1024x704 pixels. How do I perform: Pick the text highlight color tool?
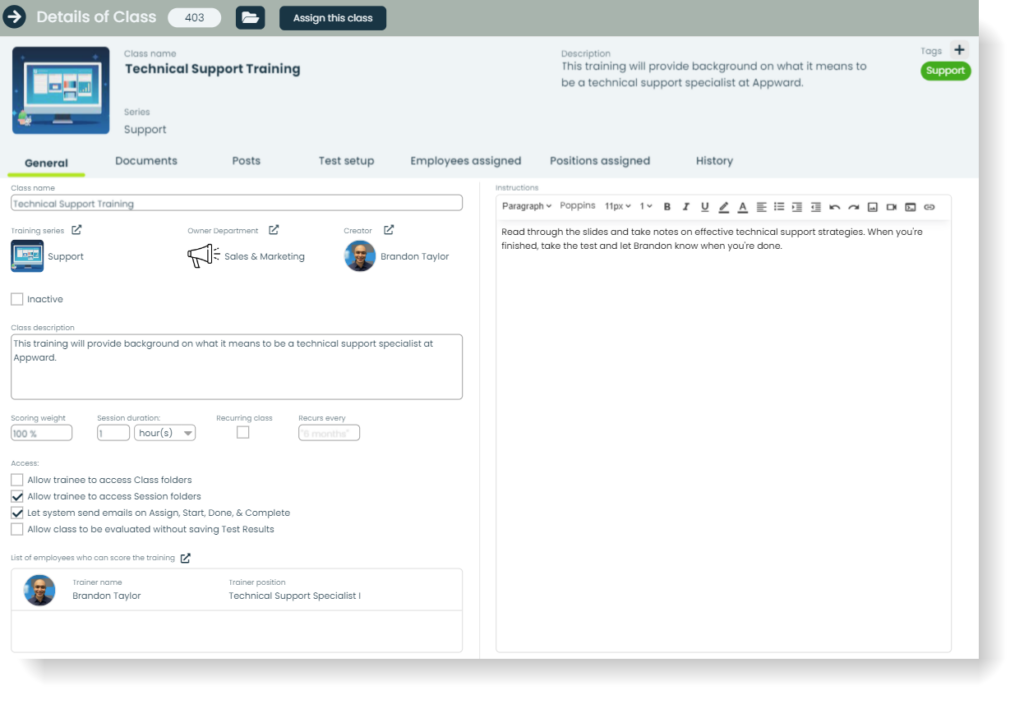coord(724,206)
